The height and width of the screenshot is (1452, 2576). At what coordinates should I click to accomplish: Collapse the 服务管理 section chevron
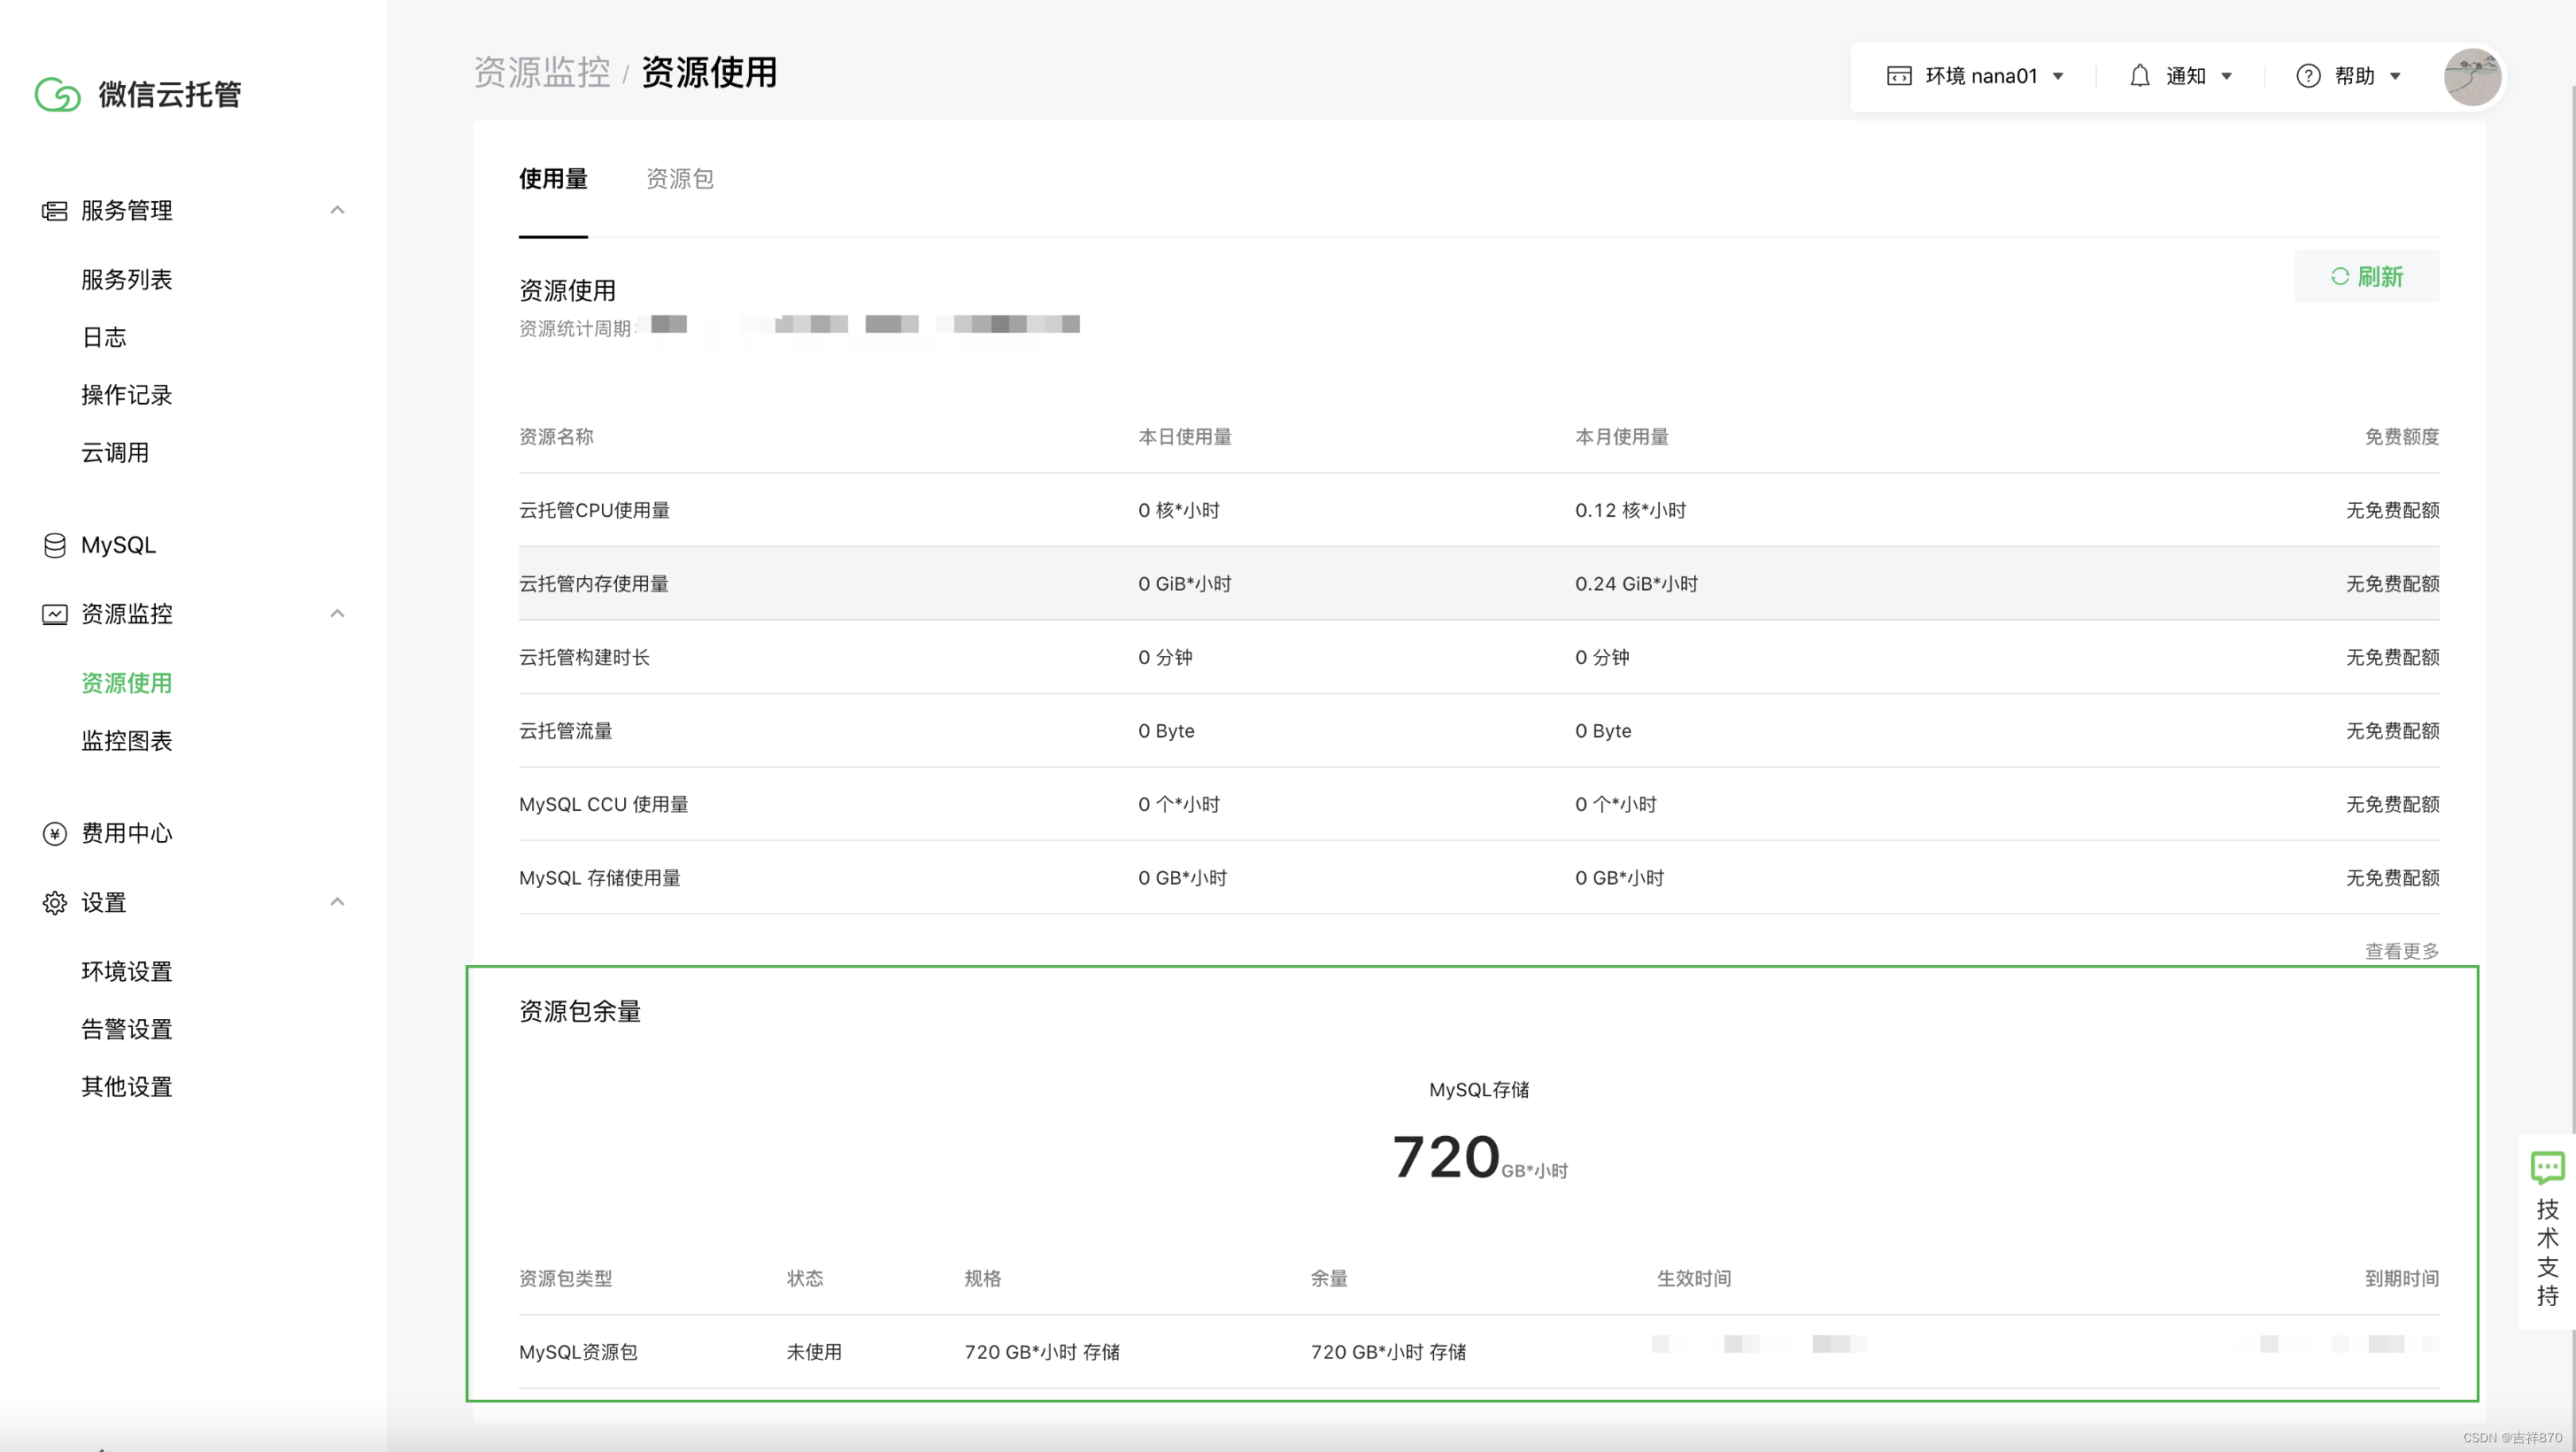[x=337, y=210]
